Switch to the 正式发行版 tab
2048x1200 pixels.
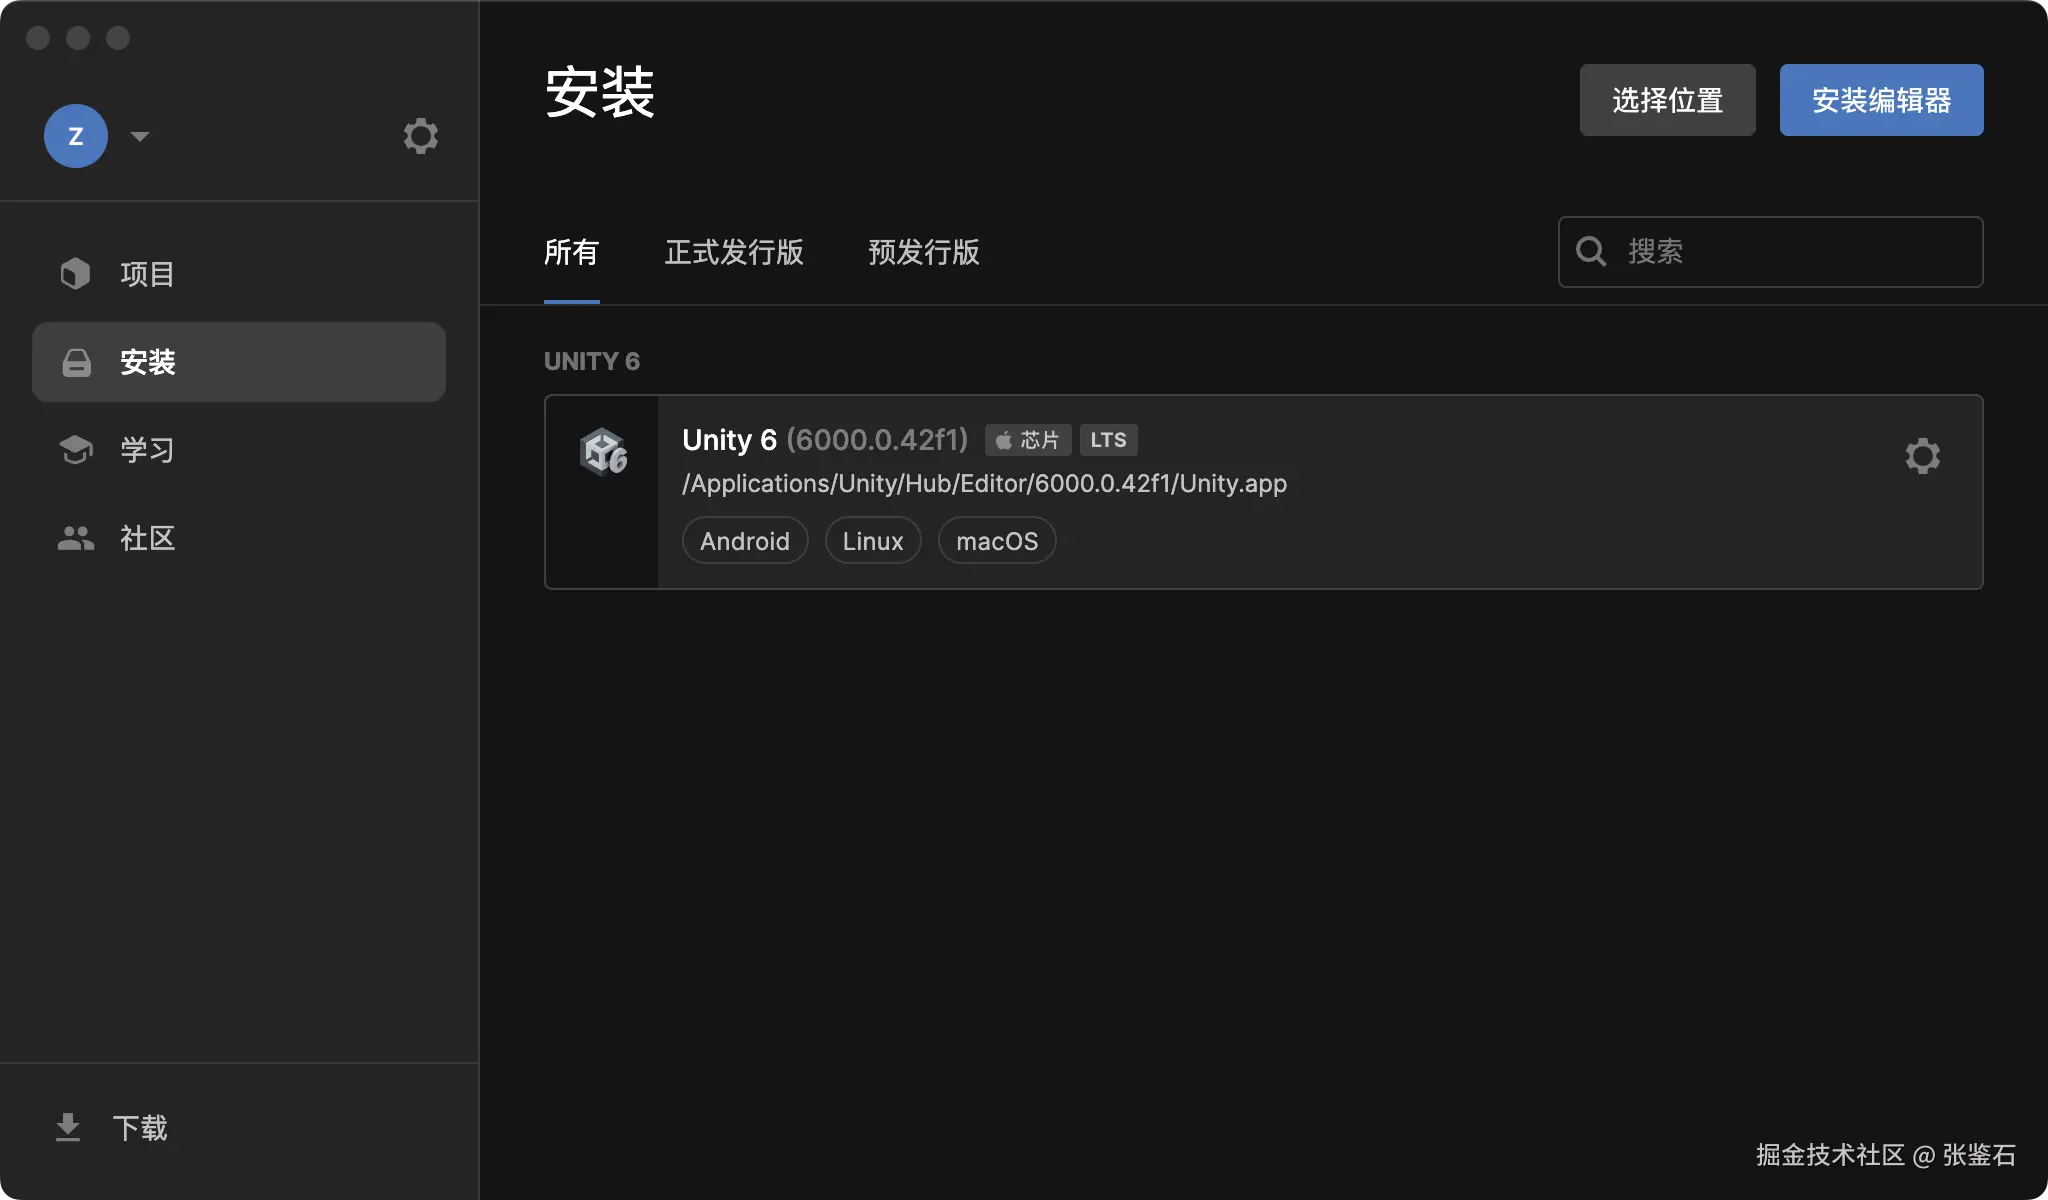(734, 253)
